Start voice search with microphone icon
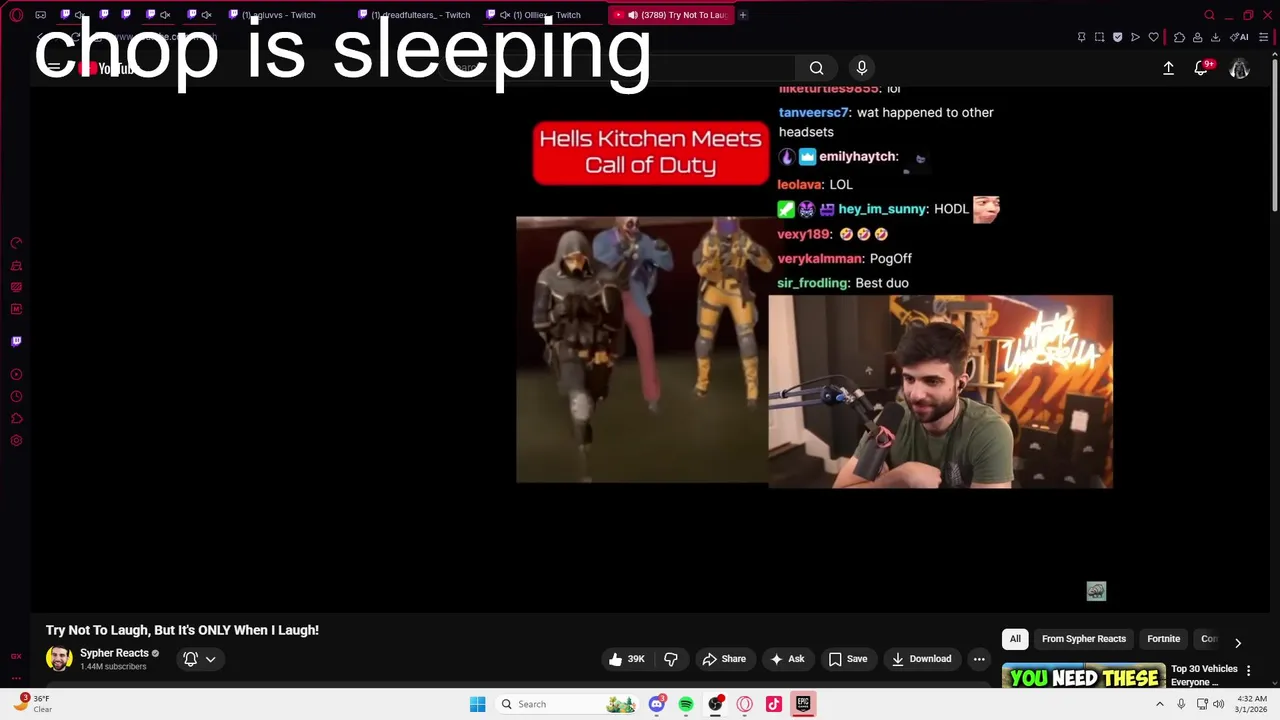 click(862, 68)
